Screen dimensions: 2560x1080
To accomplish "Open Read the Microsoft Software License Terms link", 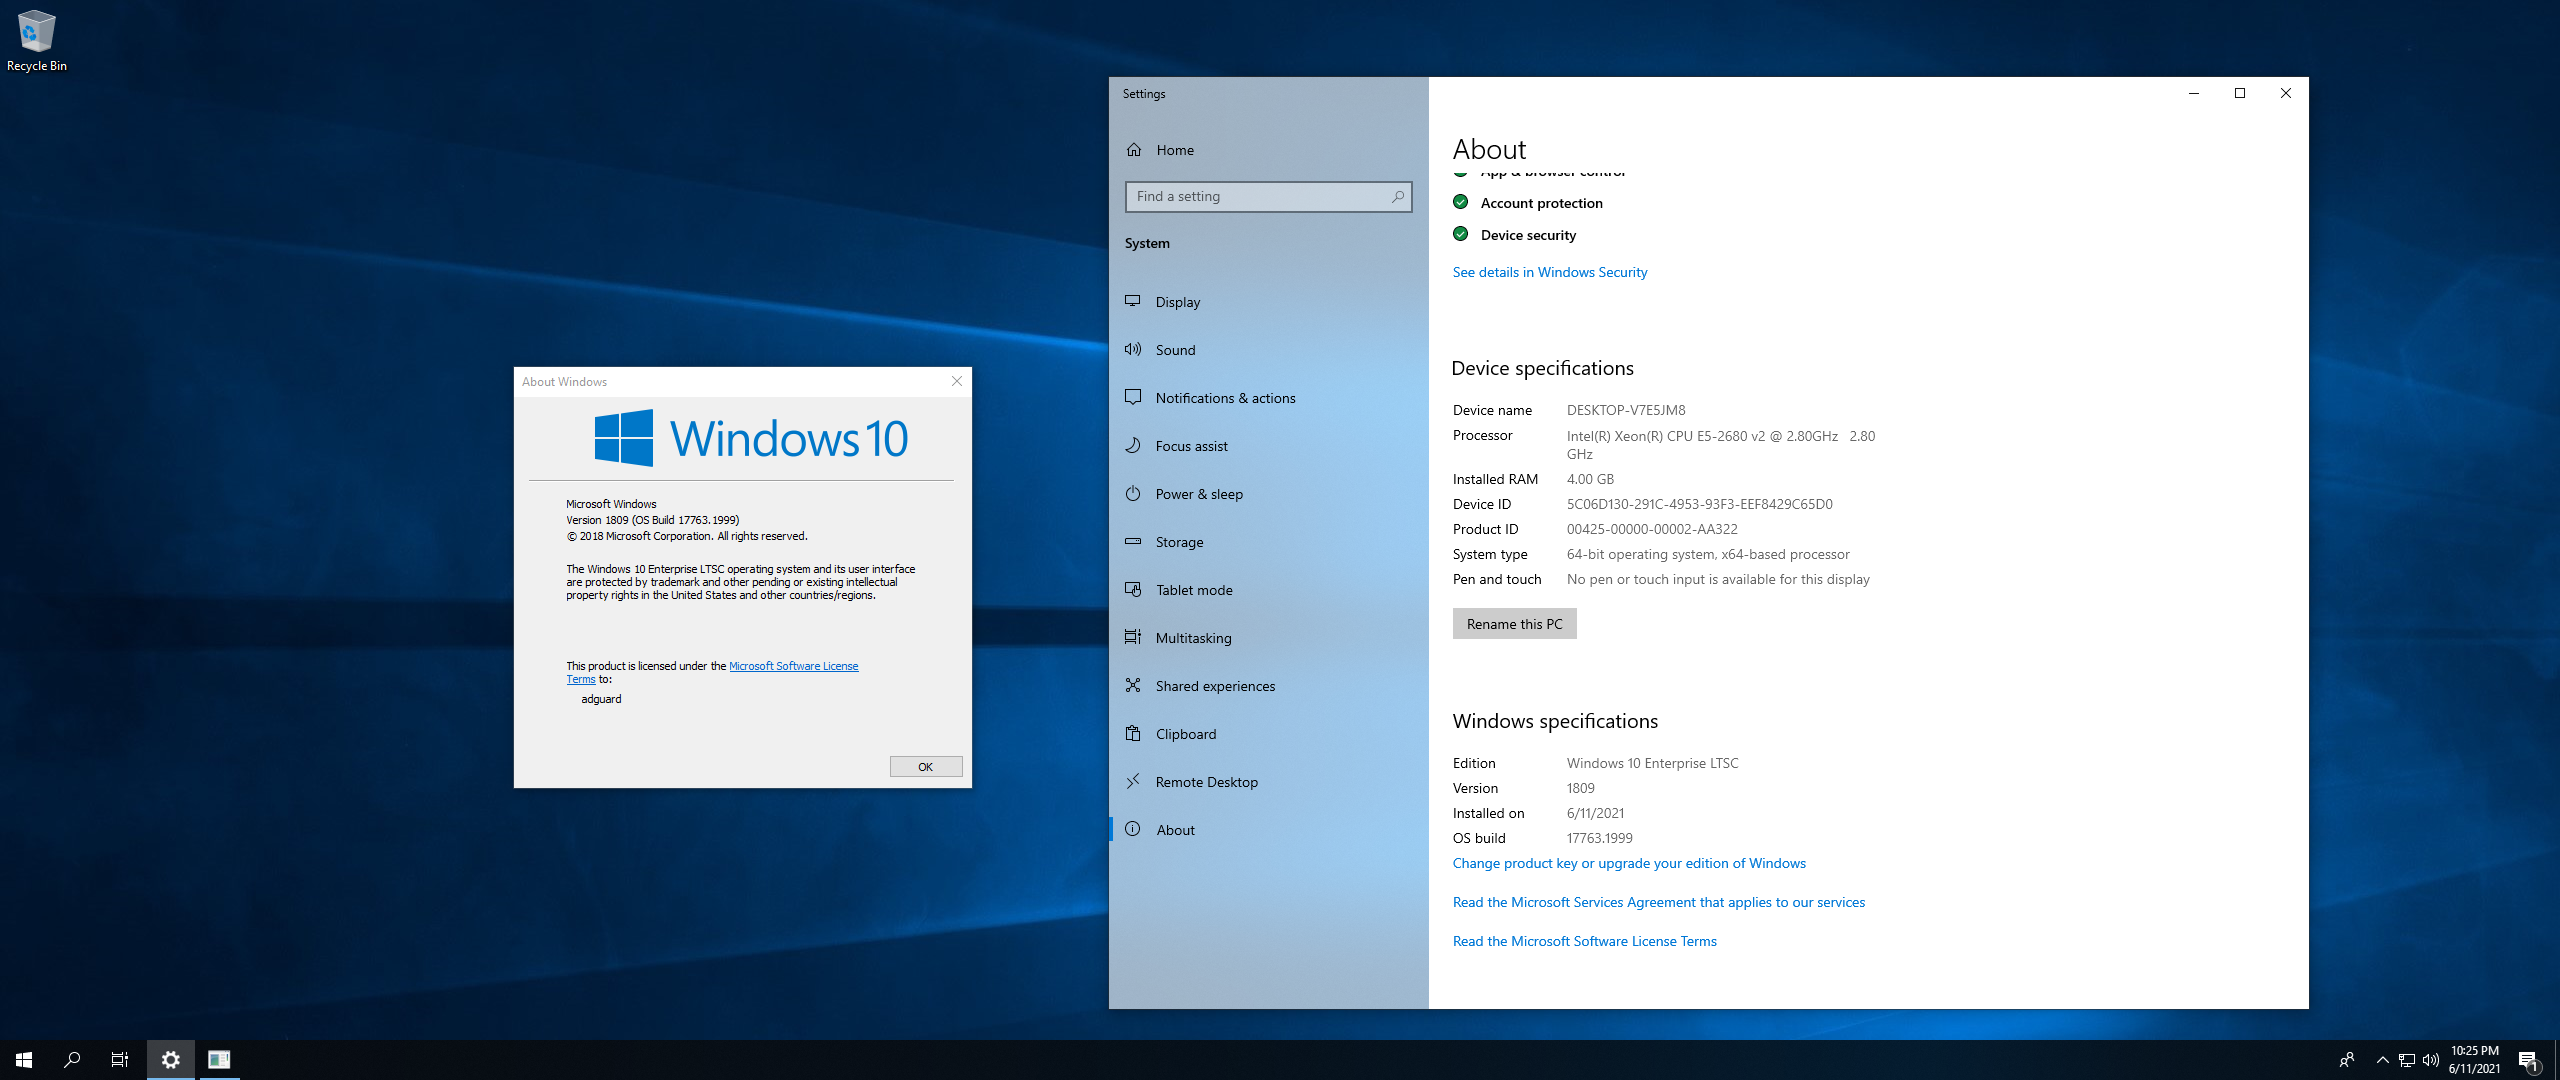I will [1585, 941].
